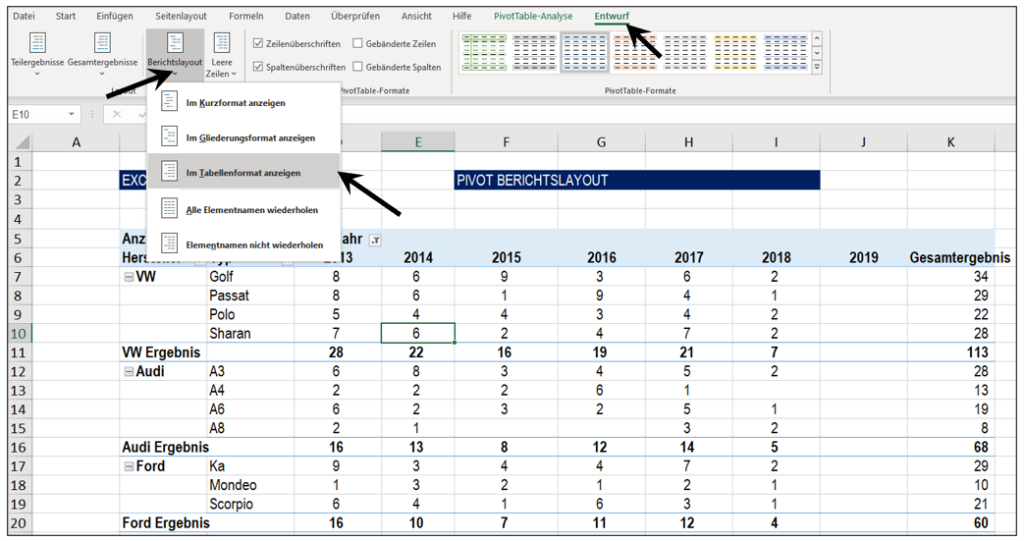Viewport: 1024px width, 541px height.
Task: Click the Select All corner triangle
Action: [22, 142]
